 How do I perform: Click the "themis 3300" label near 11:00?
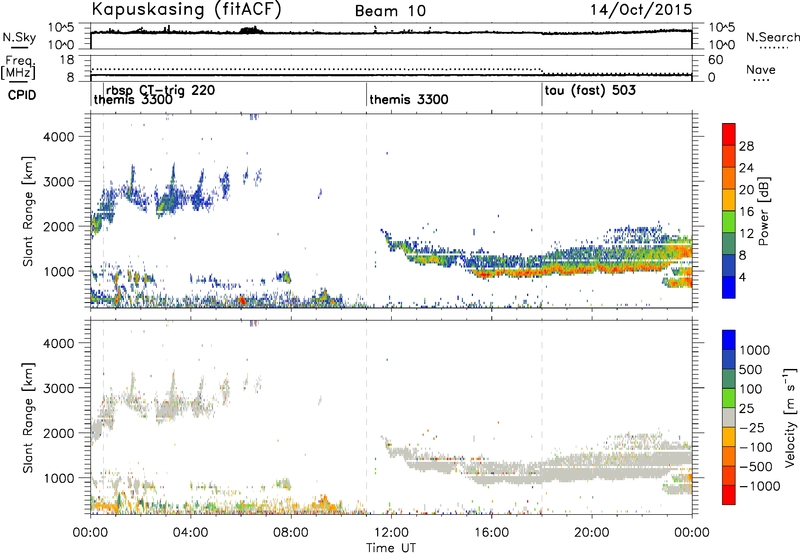(409, 99)
